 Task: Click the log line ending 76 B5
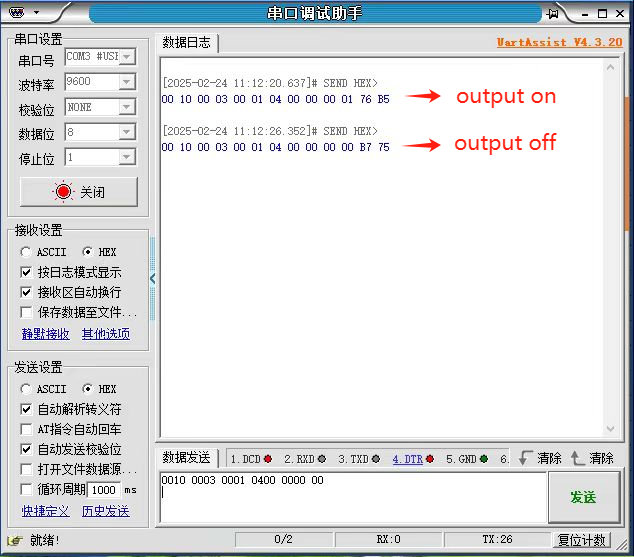pyautogui.click(x=275, y=99)
